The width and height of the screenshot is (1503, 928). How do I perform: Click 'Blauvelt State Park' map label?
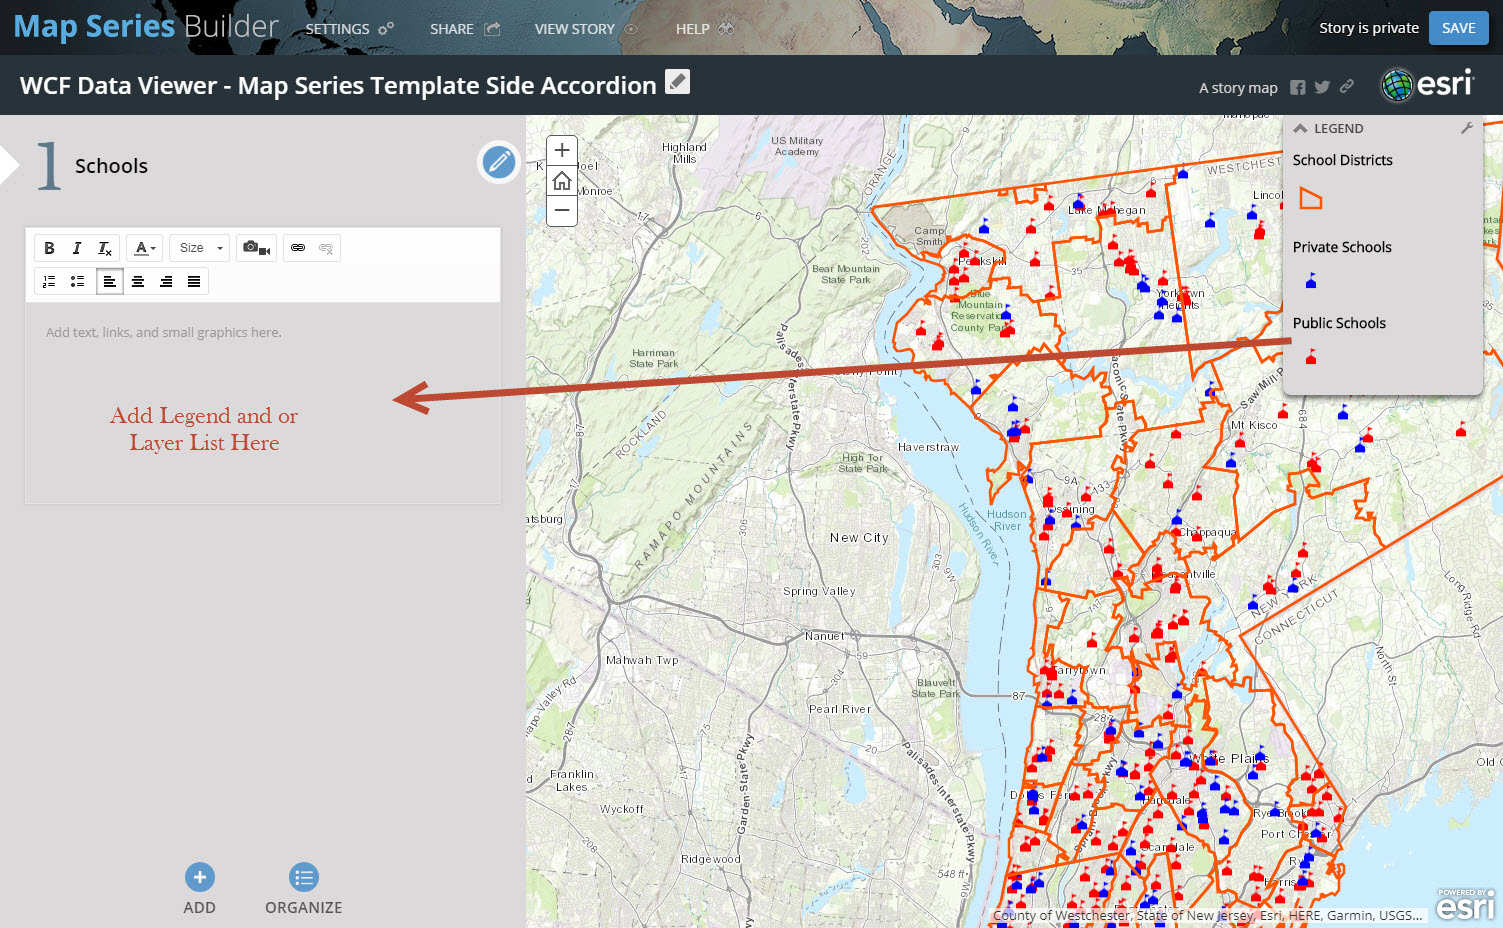click(936, 688)
